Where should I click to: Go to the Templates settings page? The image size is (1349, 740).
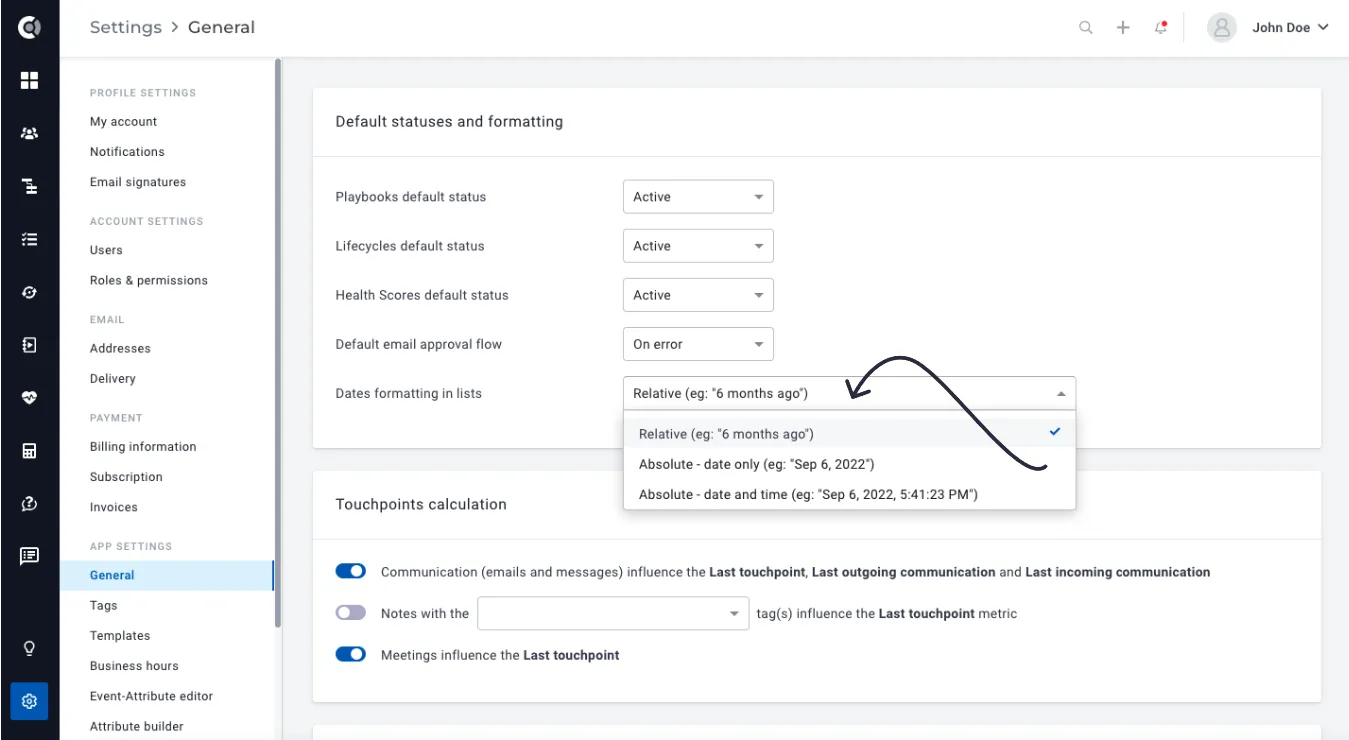120,636
